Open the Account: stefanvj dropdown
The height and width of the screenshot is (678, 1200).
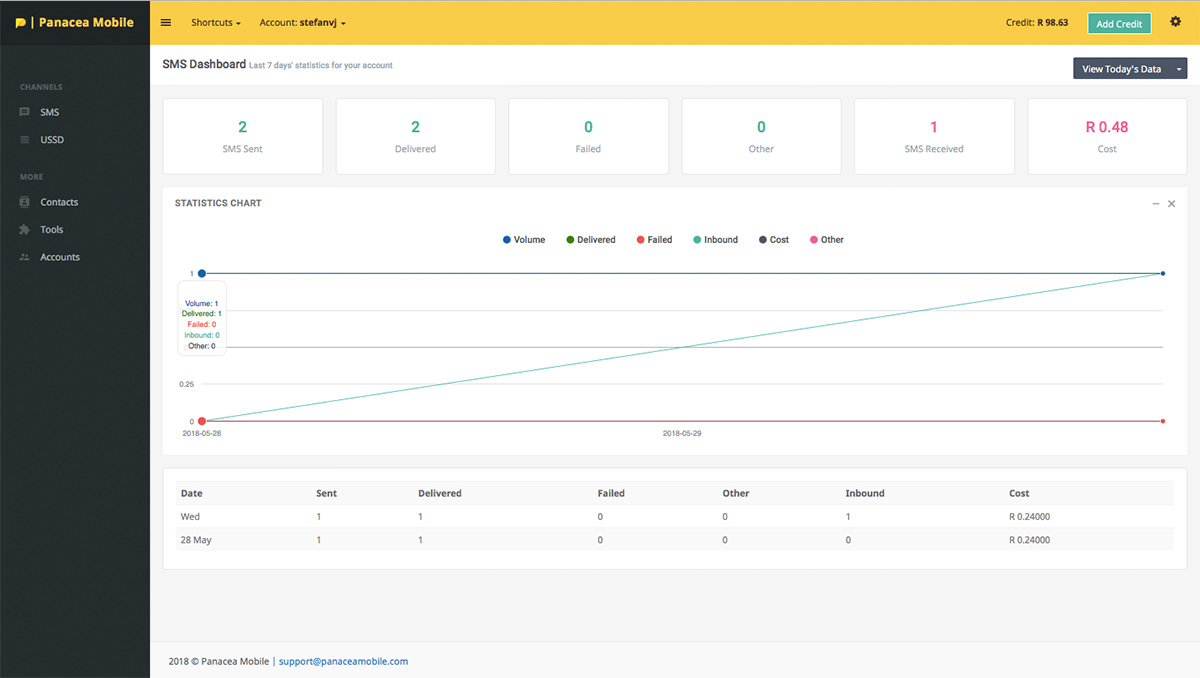303,23
